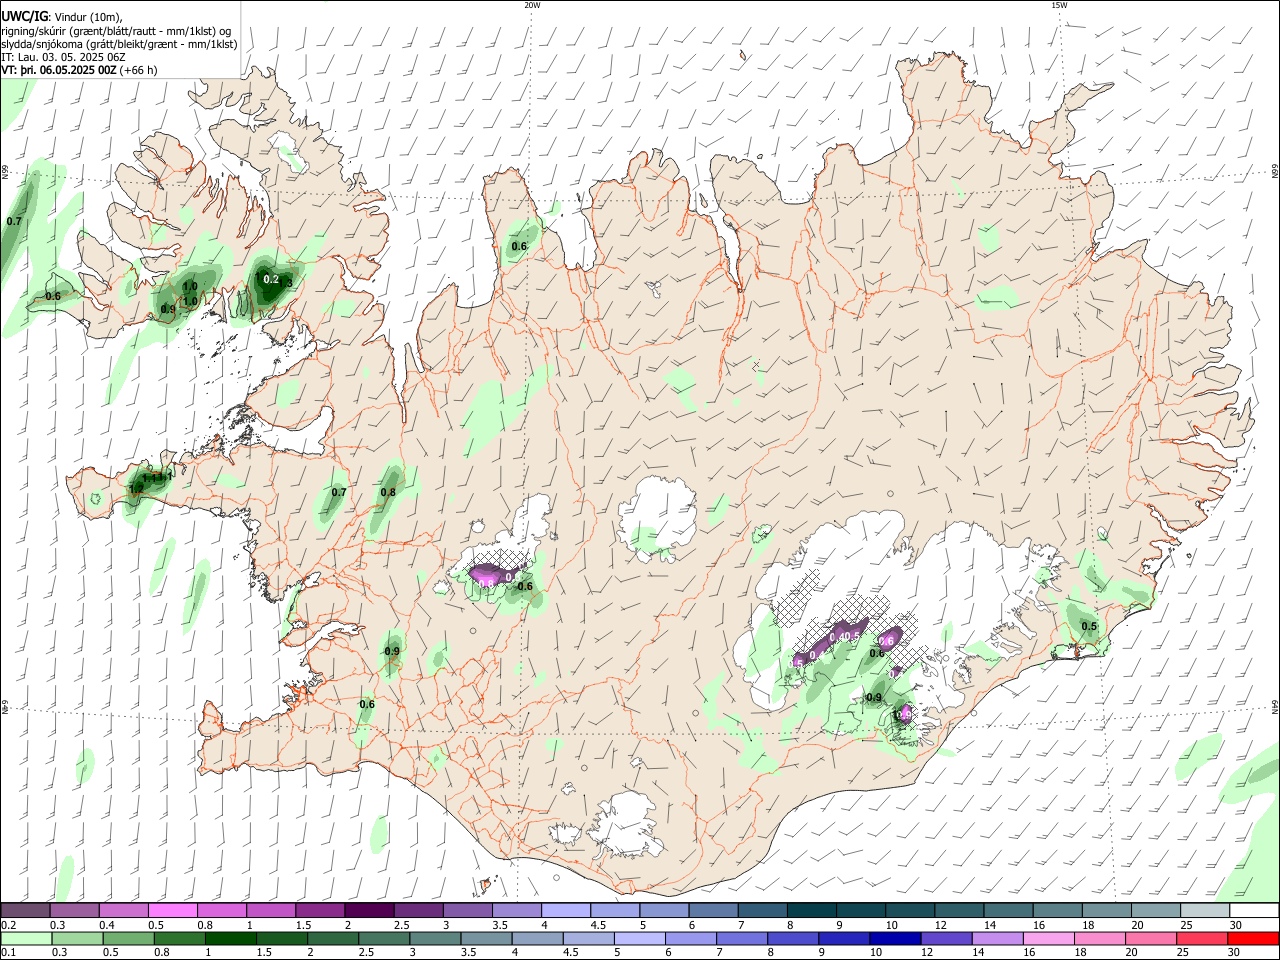Pick the palest green first rain scale swatch
The image size is (1280, 960).
pos(25,939)
